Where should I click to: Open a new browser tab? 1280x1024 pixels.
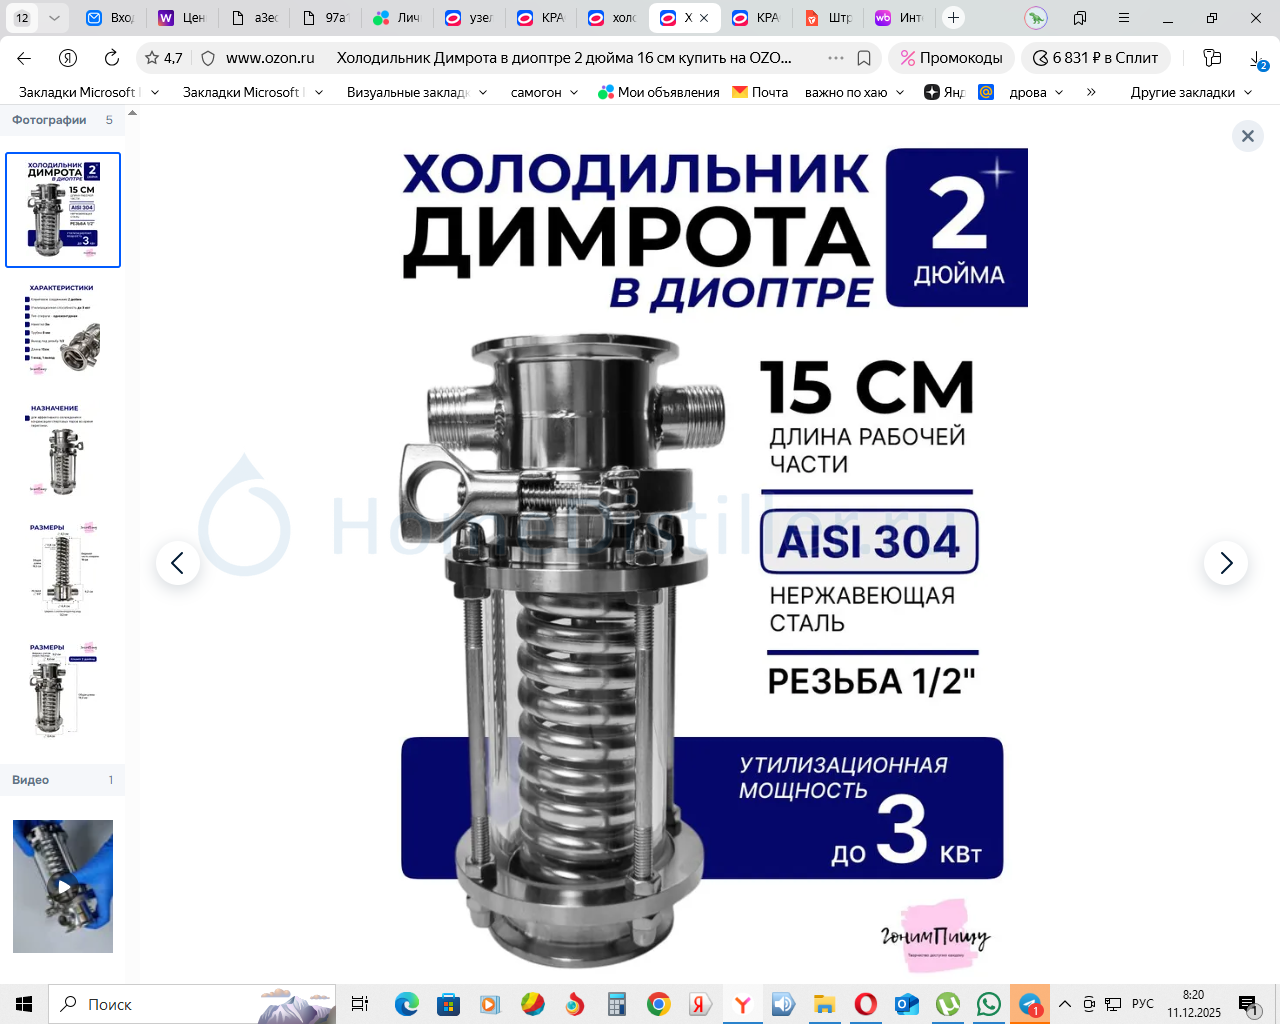[x=953, y=18]
